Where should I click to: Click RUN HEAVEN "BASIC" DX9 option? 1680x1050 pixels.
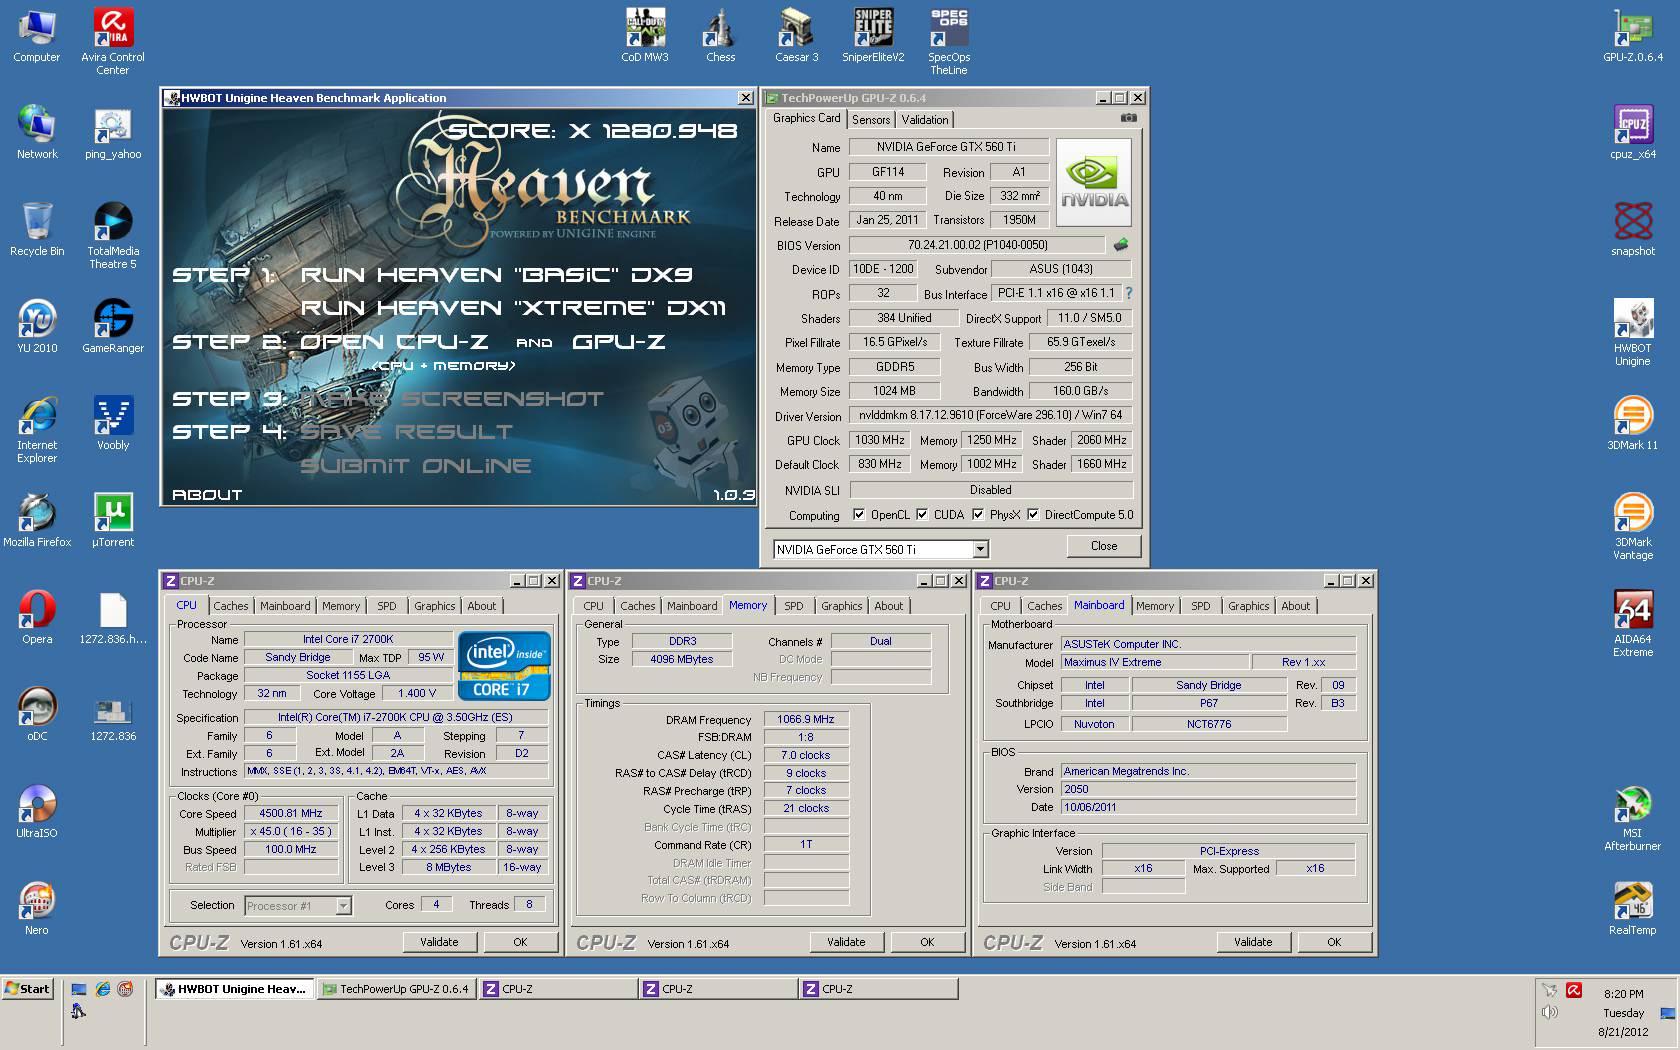(x=496, y=274)
